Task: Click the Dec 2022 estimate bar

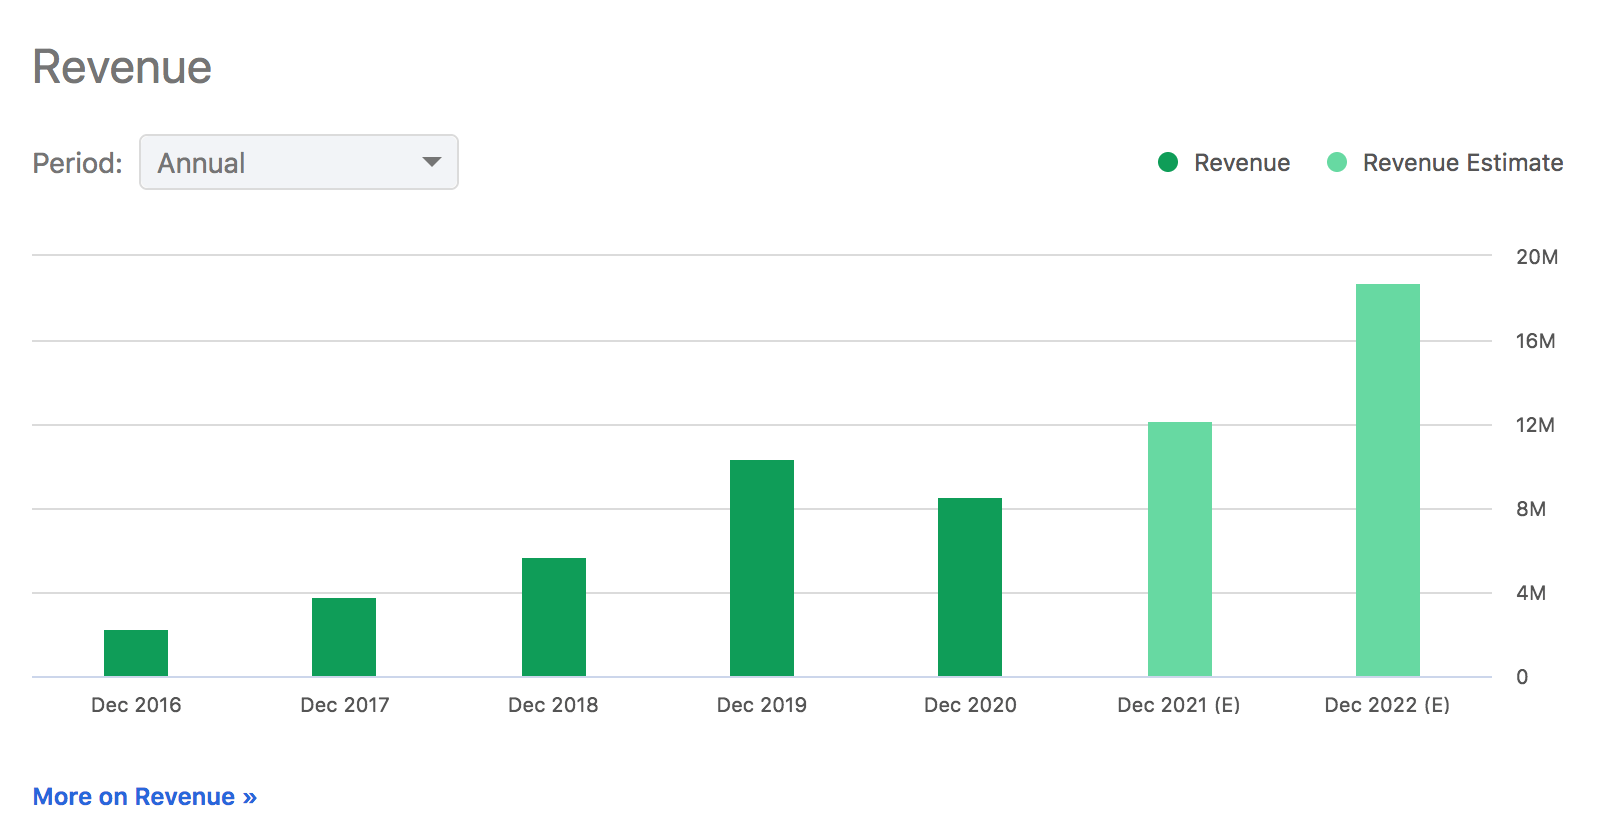Action: 1388,480
